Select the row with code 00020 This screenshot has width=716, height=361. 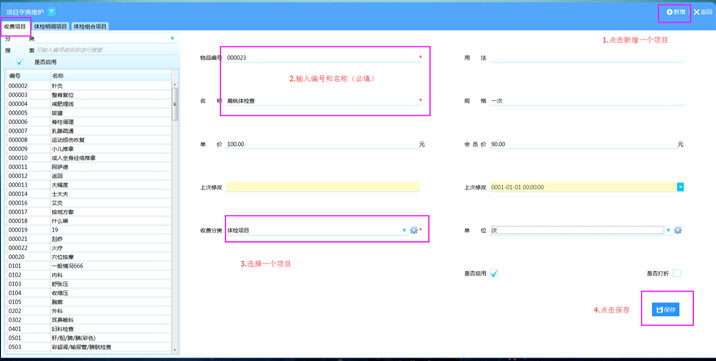89,257
